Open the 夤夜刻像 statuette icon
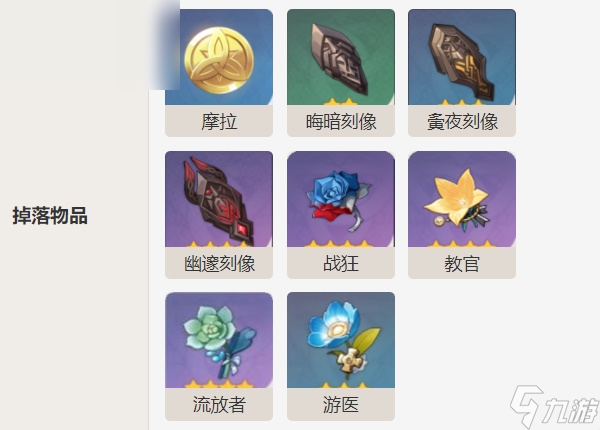600x430 pixels. [x=461, y=61]
